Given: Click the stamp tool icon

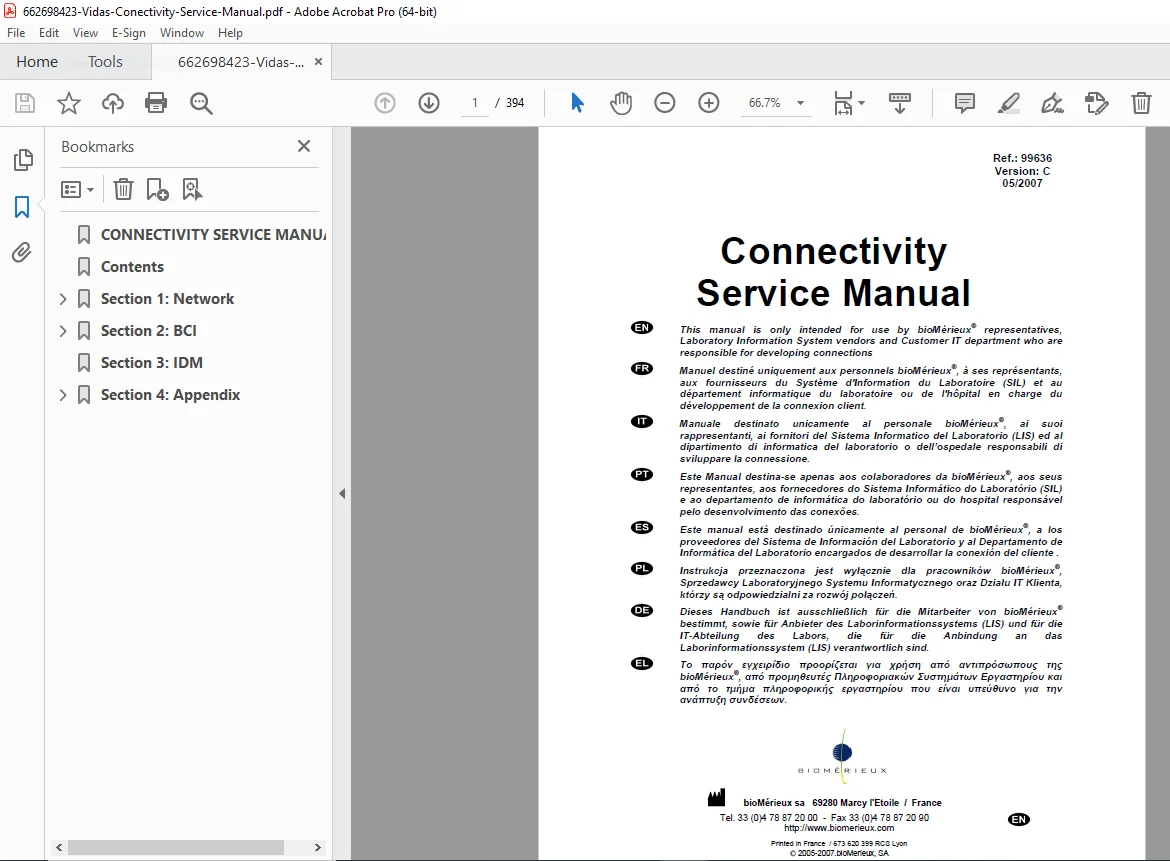Looking at the screenshot, I should pos(1096,103).
